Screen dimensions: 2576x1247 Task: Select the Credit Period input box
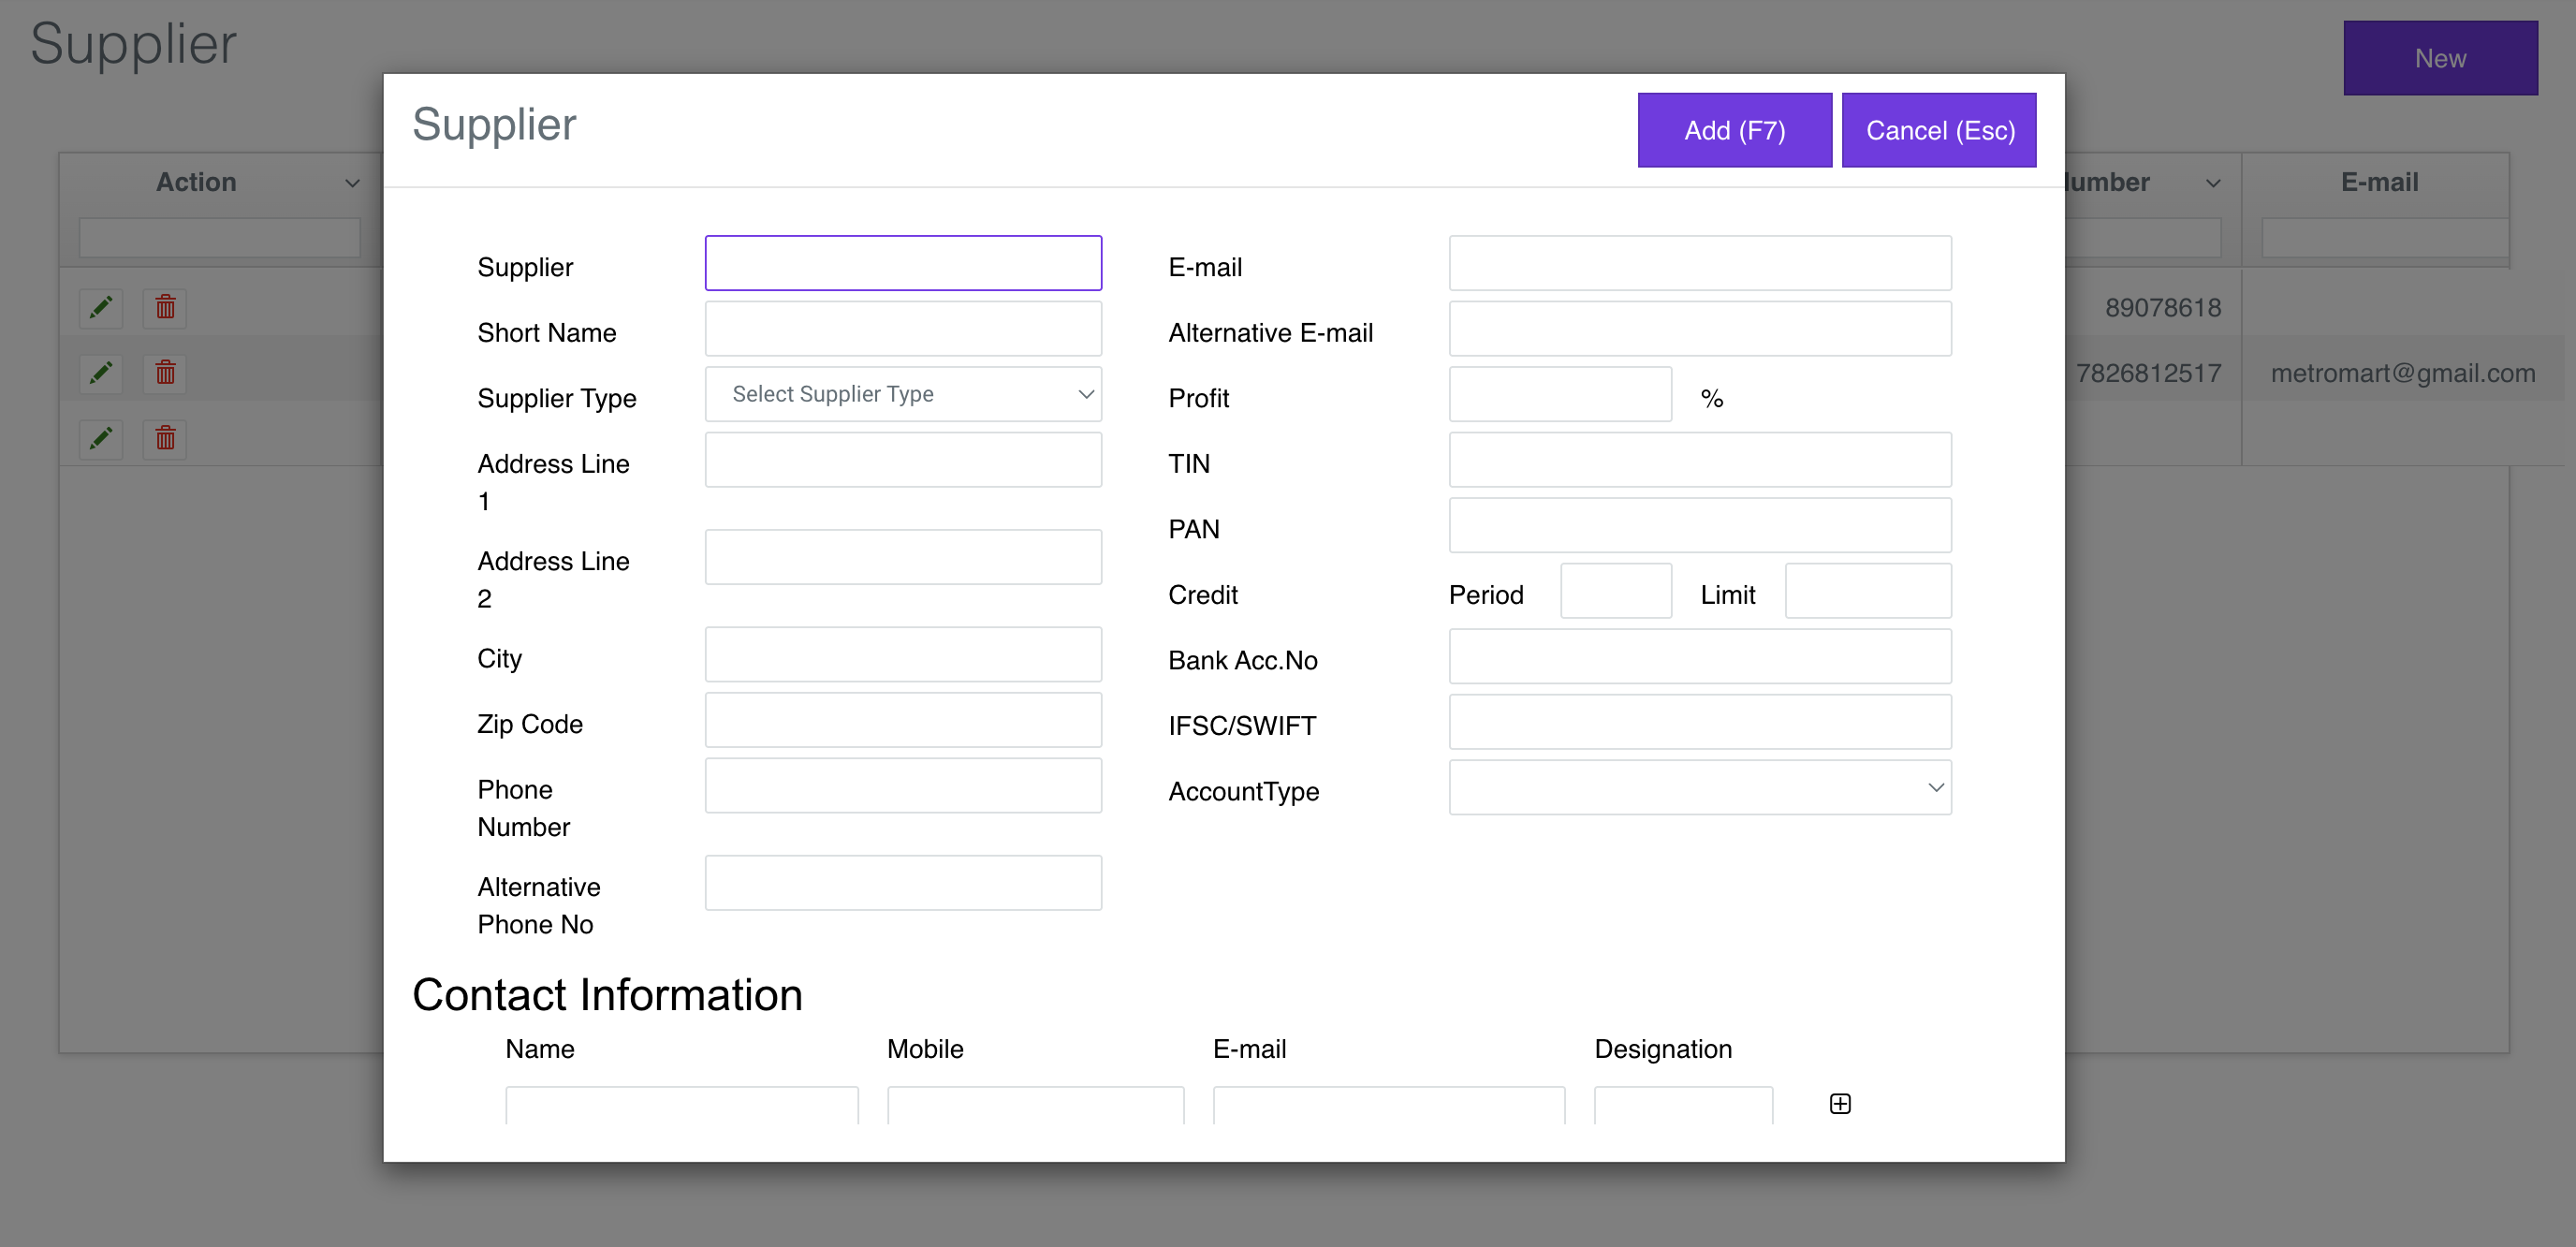coord(1615,591)
